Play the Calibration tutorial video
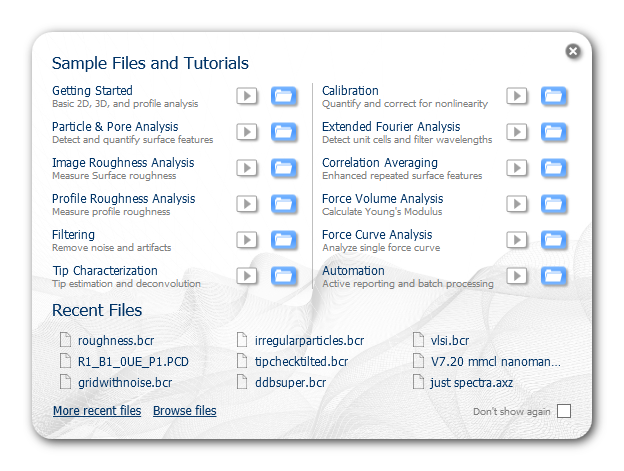 [517, 96]
